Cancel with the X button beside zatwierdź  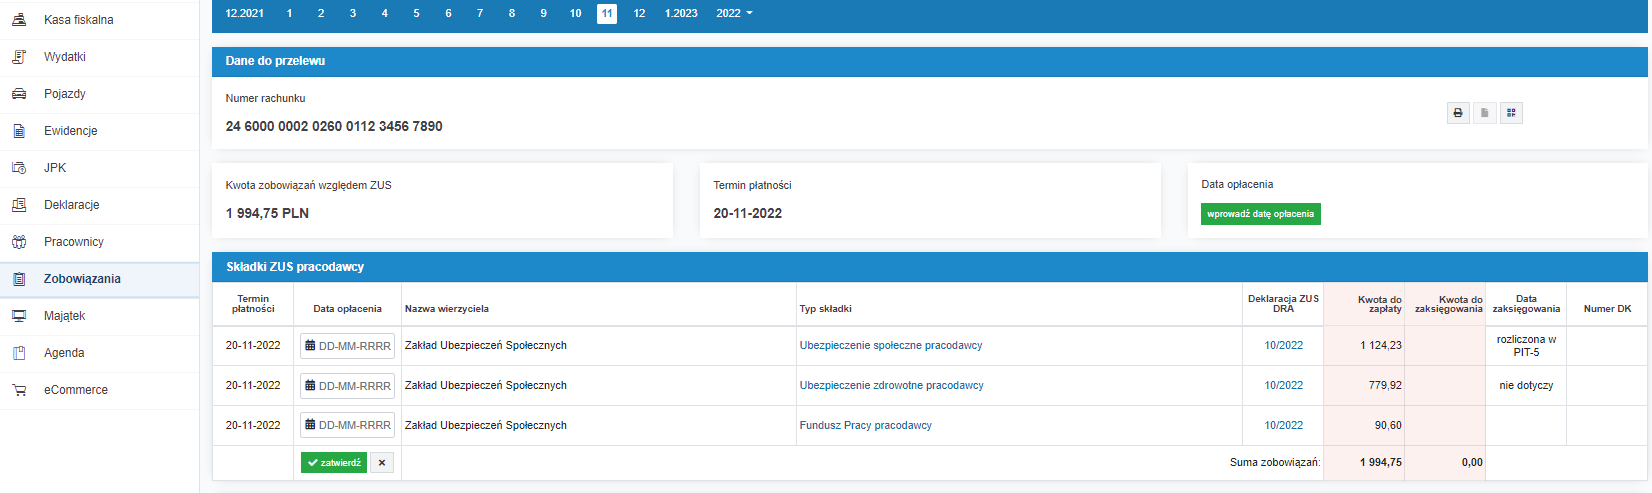click(382, 463)
